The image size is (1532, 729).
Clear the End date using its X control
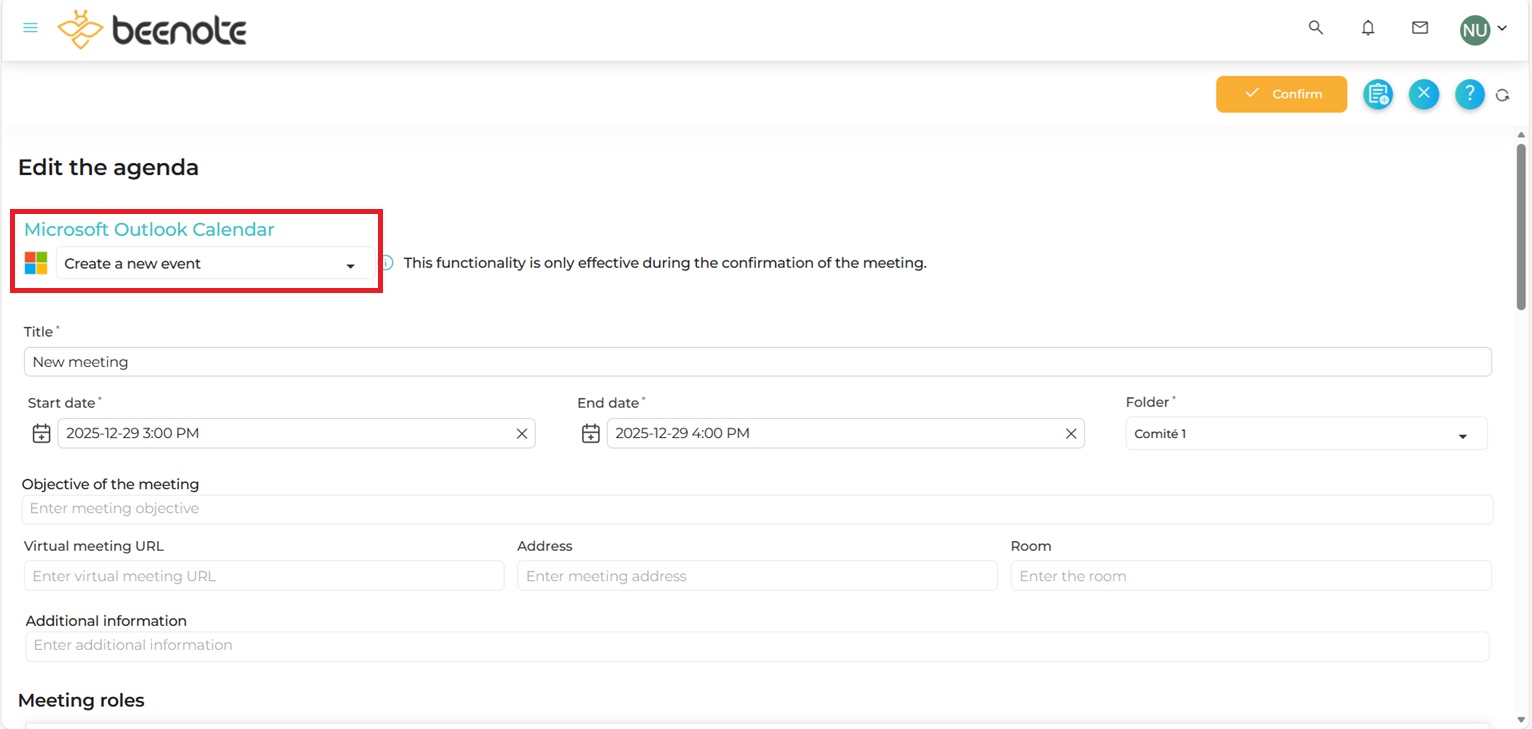pyautogui.click(x=1071, y=433)
